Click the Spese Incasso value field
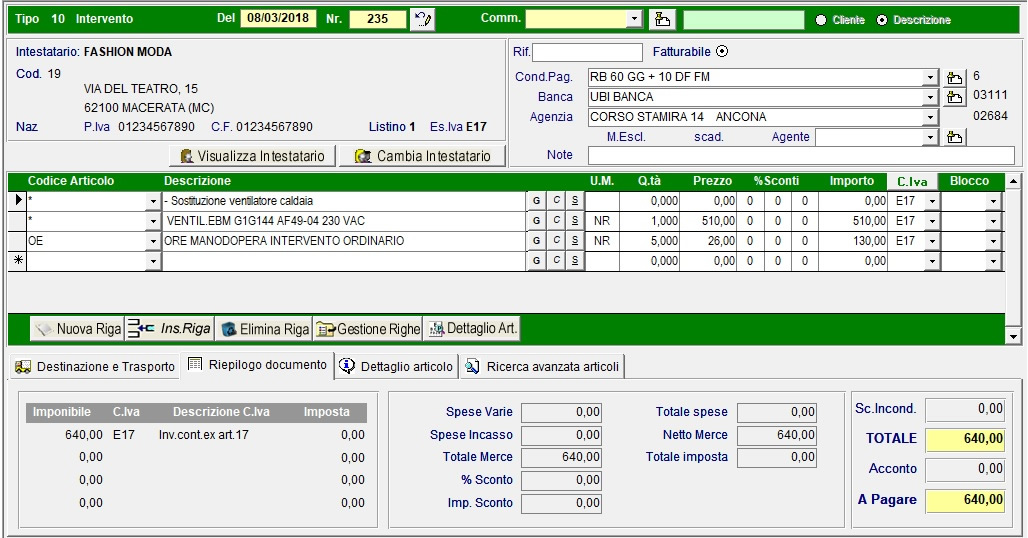1028x538 pixels. [561, 435]
